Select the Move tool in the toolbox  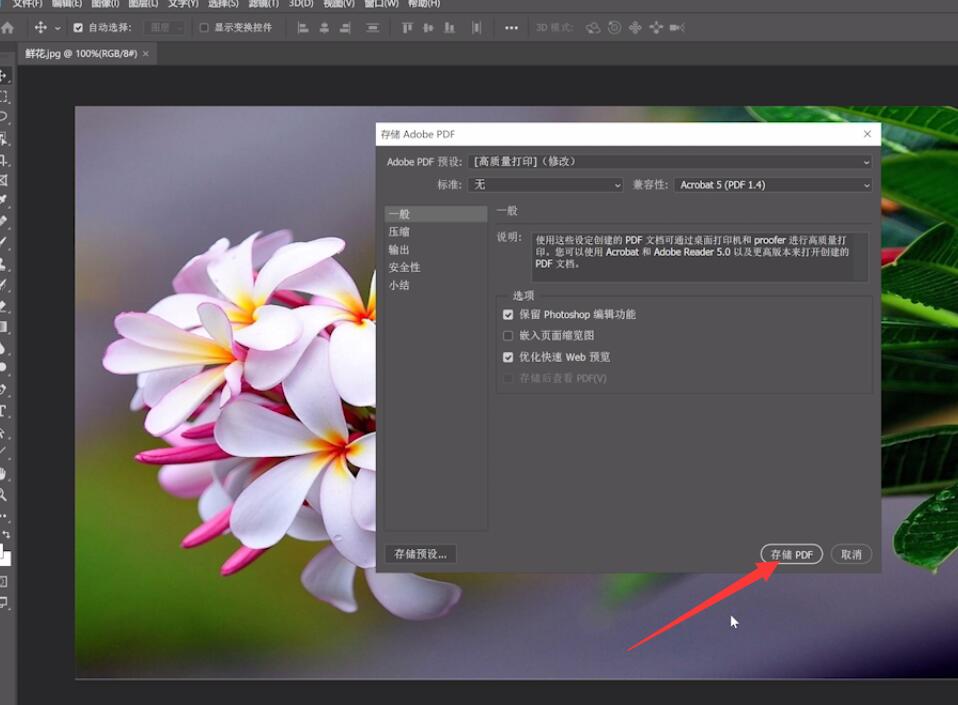point(4,76)
